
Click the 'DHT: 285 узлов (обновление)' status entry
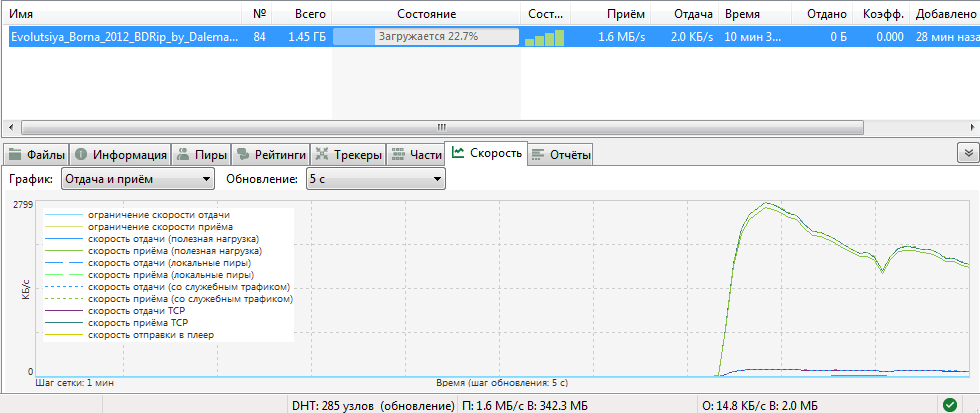click(373, 406)
